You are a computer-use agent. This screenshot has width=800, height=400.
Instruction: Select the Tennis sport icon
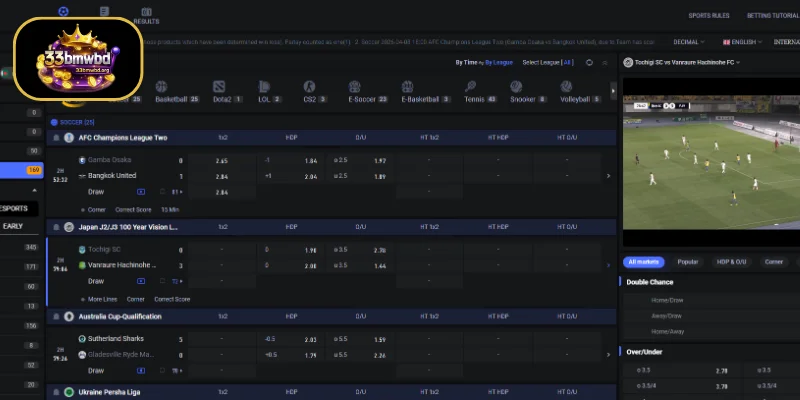tap(470, 86)
